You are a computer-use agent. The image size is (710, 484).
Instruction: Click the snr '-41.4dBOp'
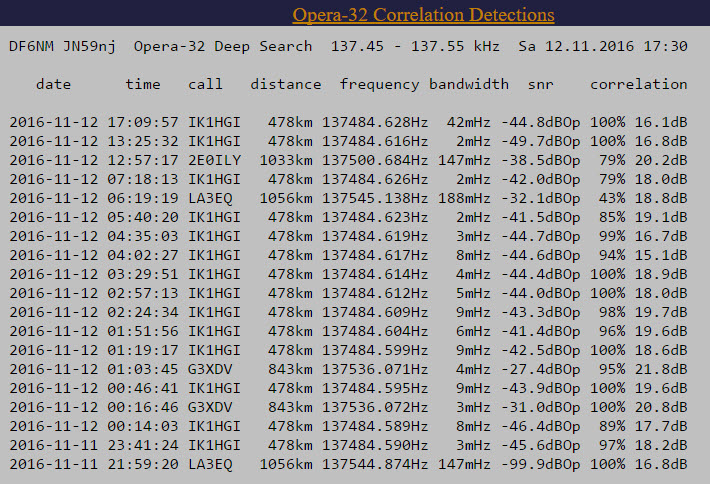(541, 331)
